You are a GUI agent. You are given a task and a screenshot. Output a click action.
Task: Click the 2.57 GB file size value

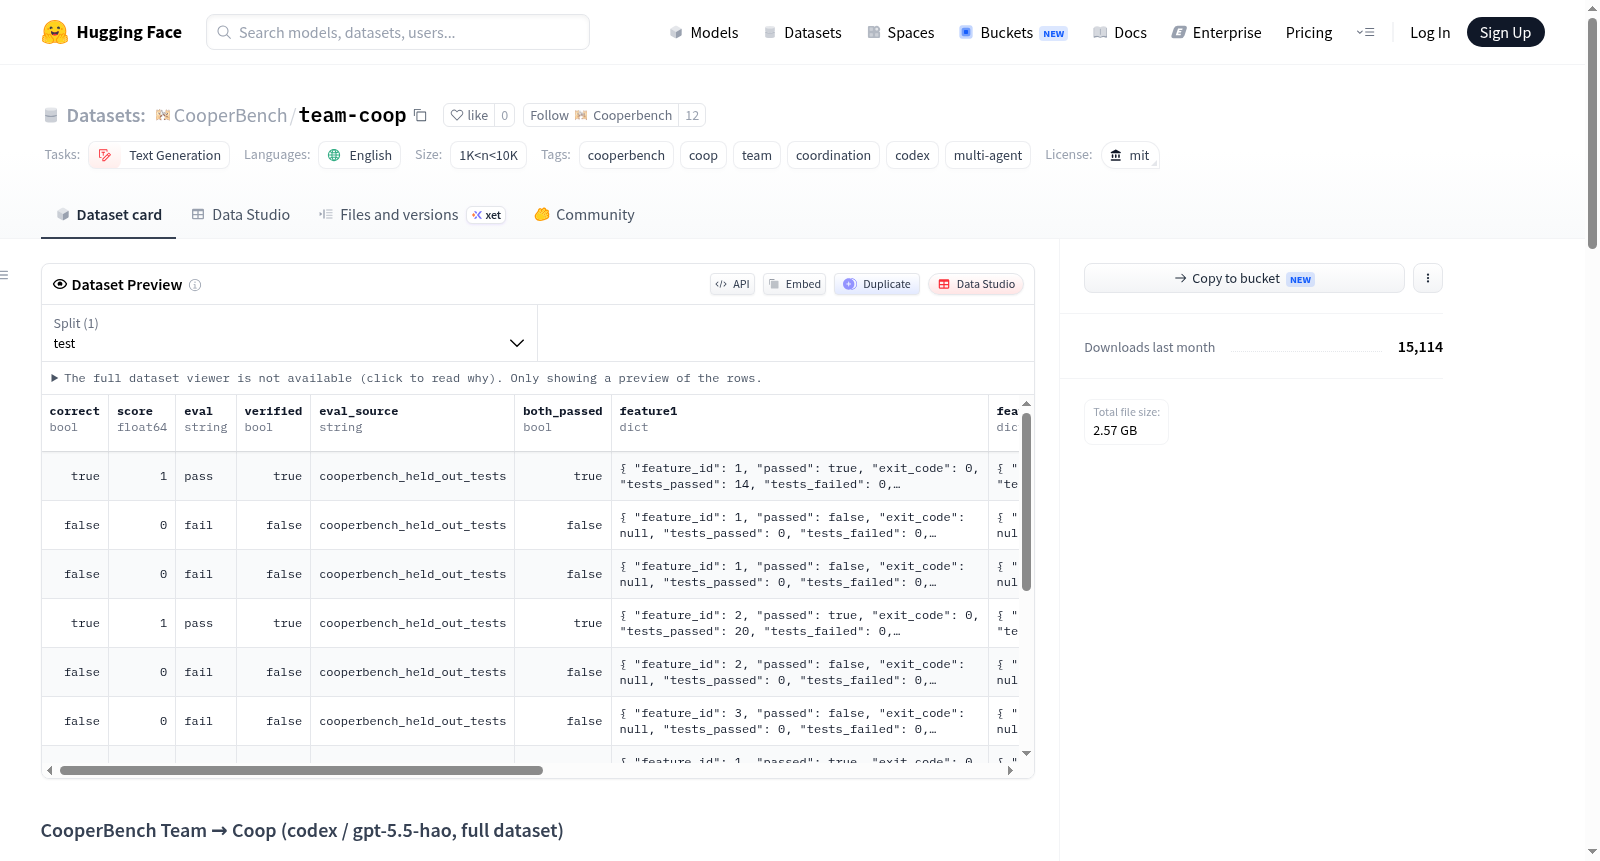(1115, 430)
